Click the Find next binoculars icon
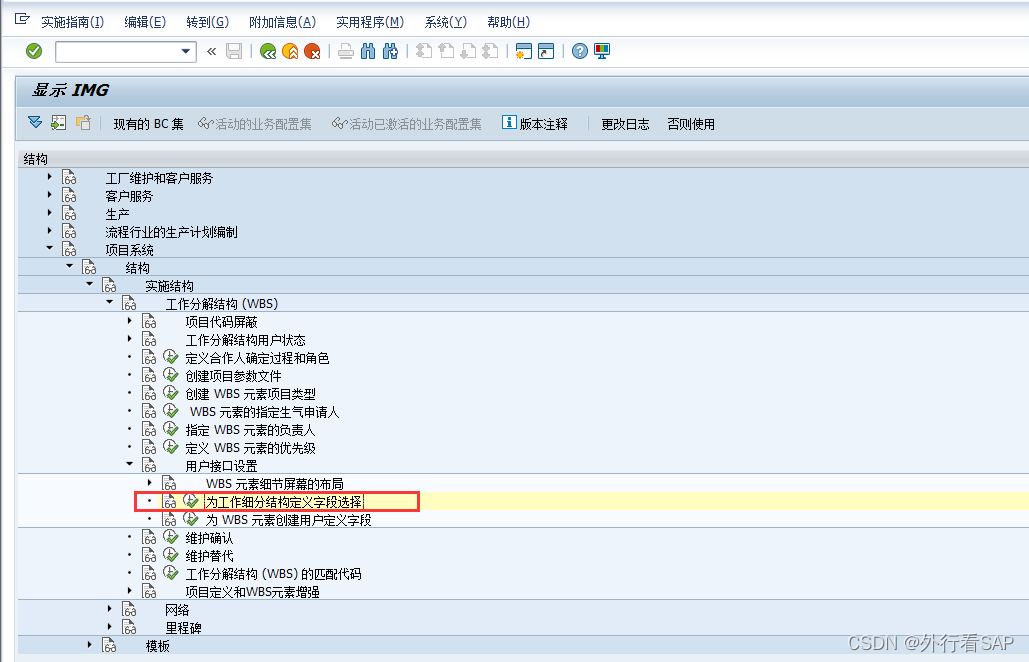Viewport: 1029px width, 662px height. point(390,51)
